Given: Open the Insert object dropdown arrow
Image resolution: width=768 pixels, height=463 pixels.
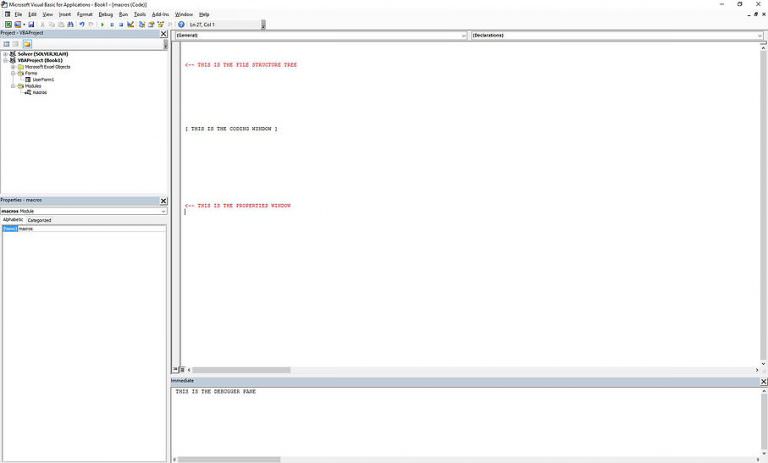Looking at the screenshot, I should click(24, 24).
